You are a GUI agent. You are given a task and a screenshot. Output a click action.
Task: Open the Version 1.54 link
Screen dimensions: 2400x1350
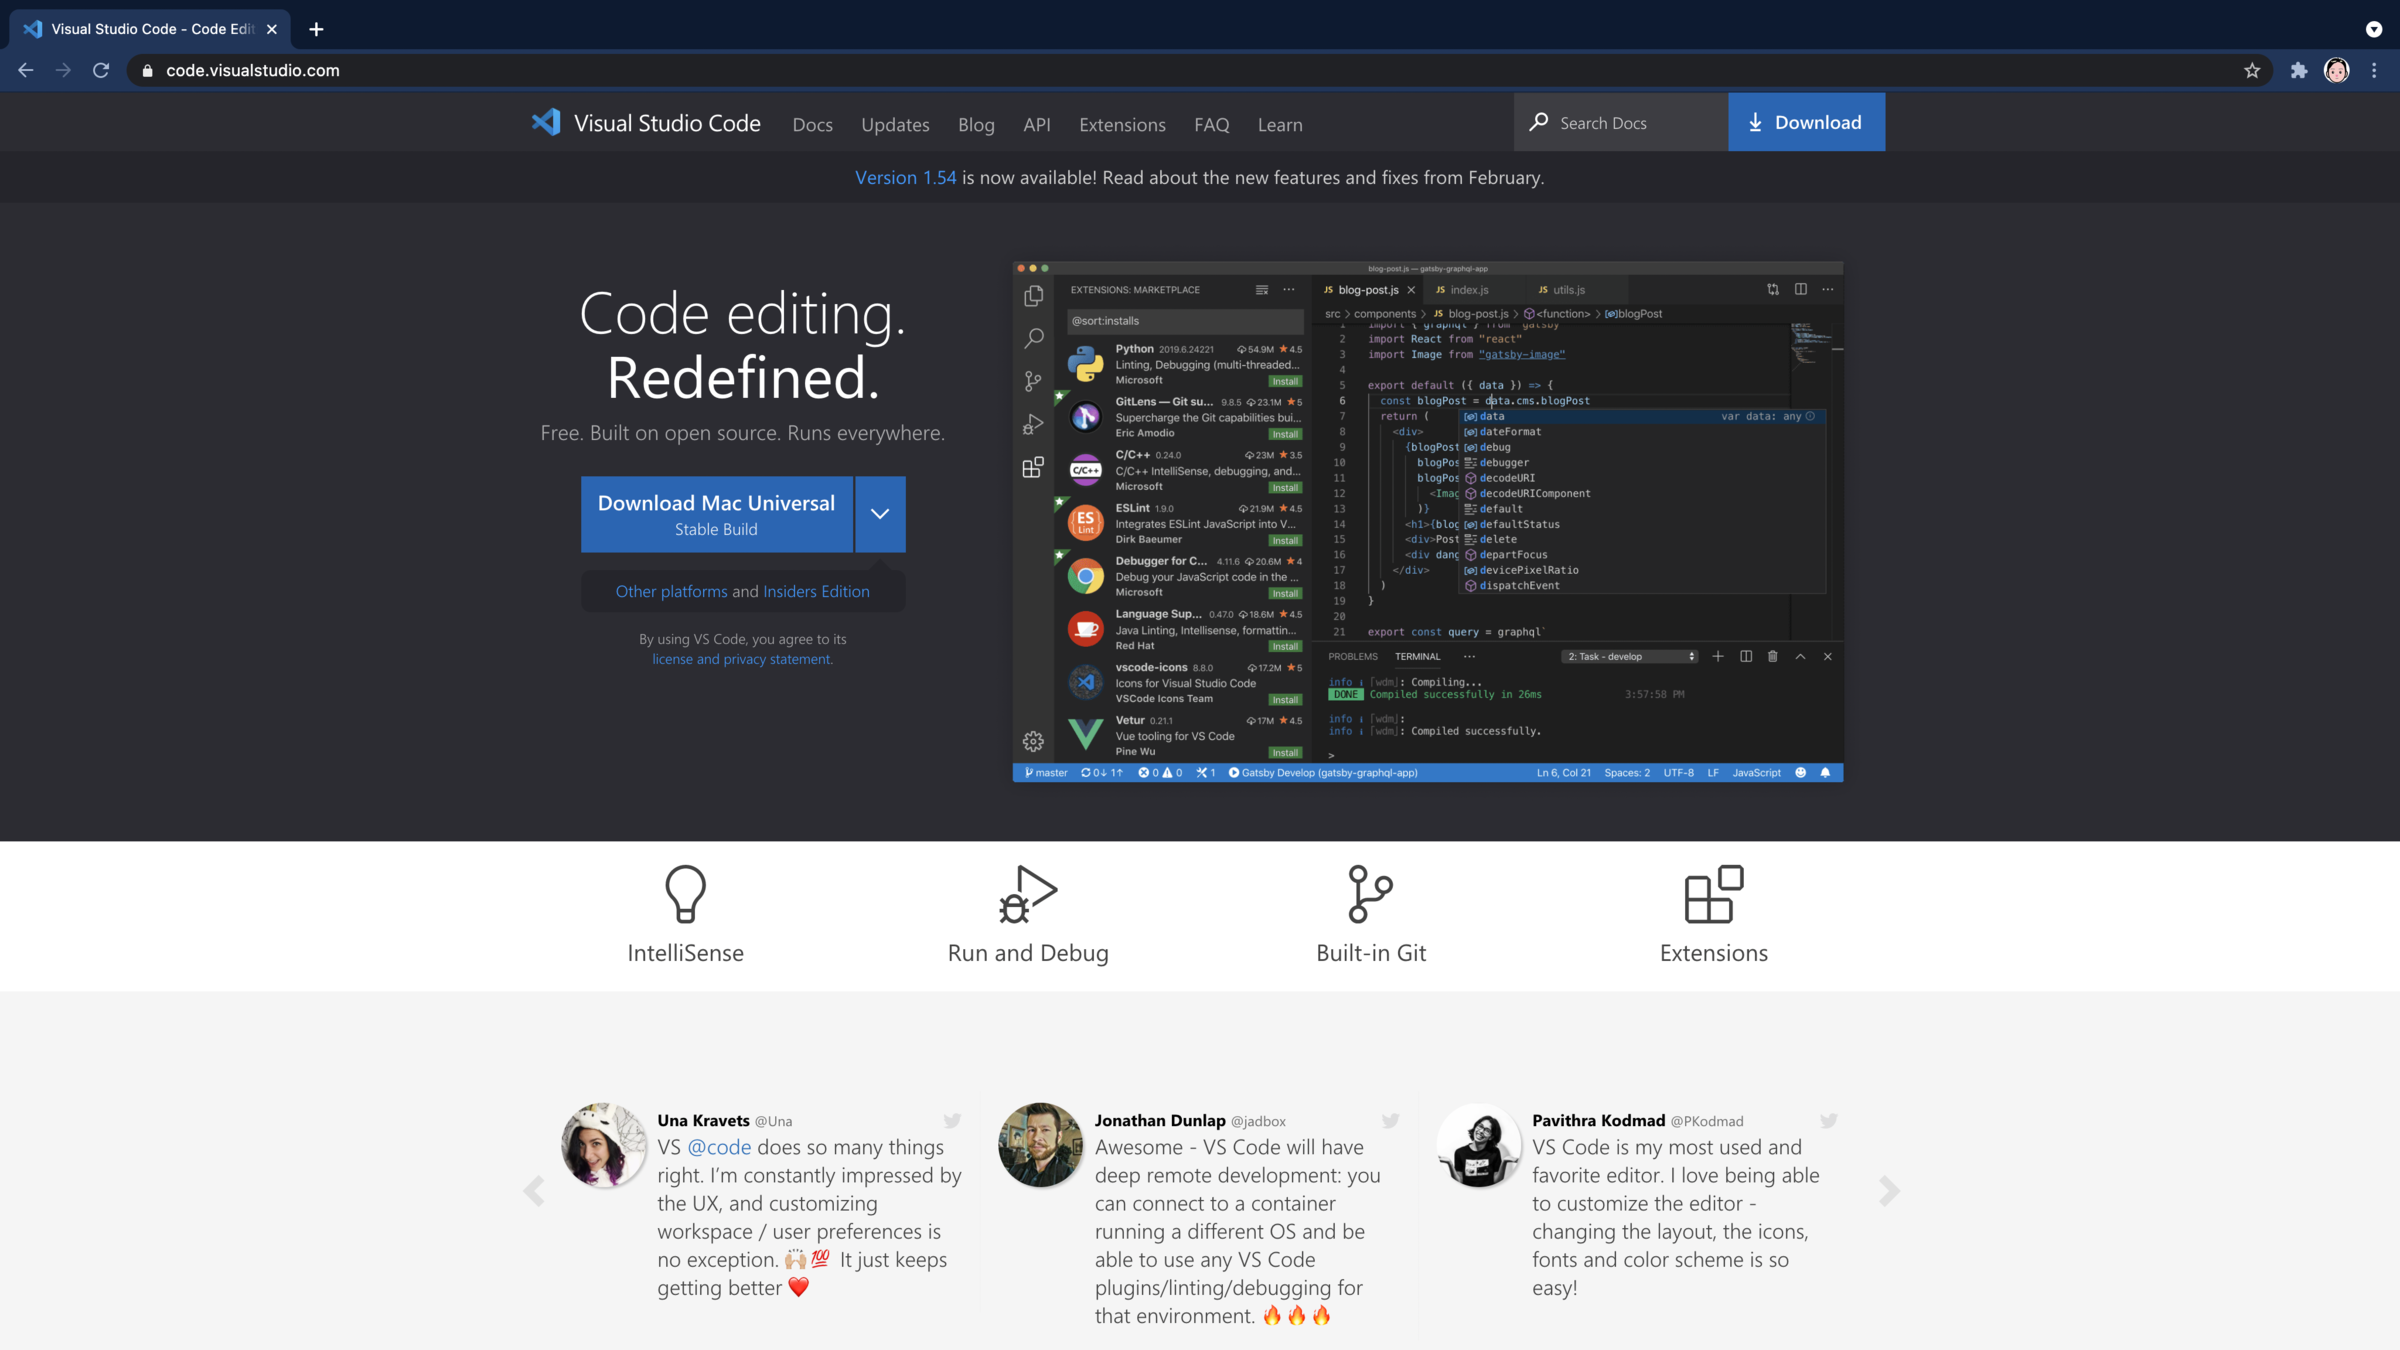pyautogui.click(x=905, y=177)
